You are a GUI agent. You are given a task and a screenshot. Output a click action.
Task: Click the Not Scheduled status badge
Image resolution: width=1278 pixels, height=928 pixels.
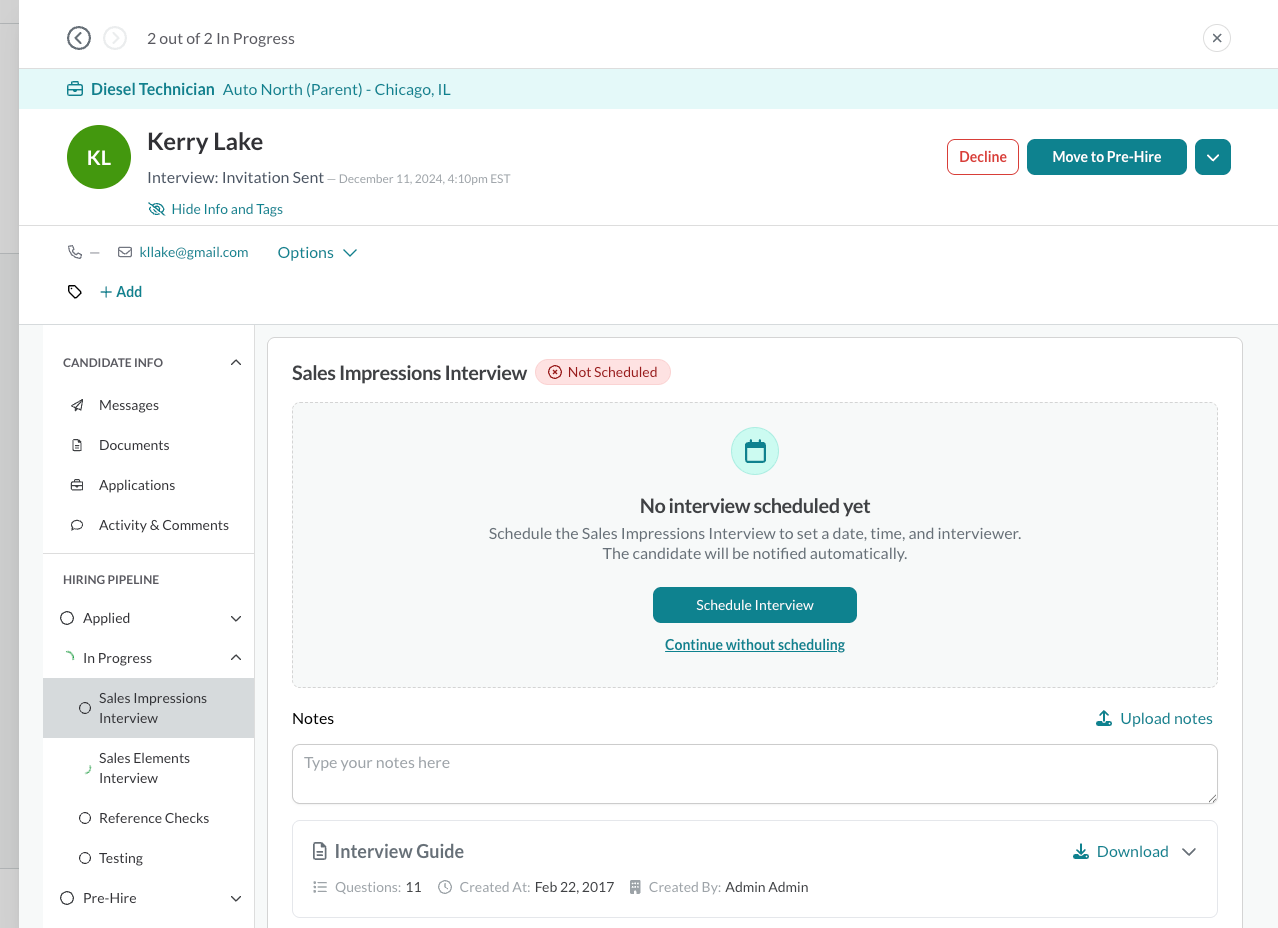coord(603,372)
